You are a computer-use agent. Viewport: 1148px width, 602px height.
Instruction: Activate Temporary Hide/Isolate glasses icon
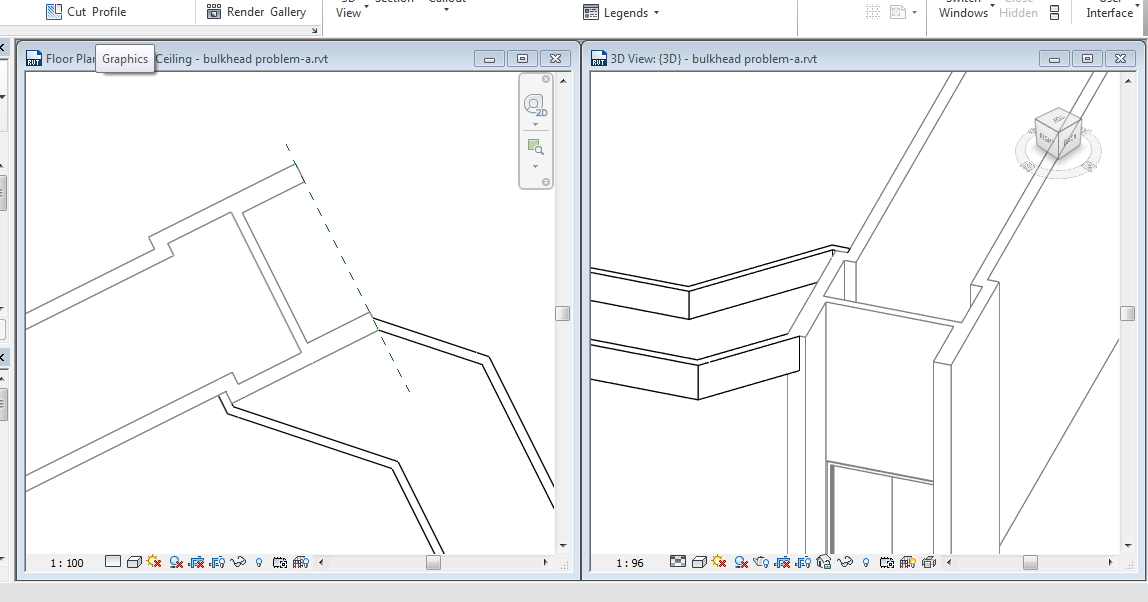click(237, 562)
